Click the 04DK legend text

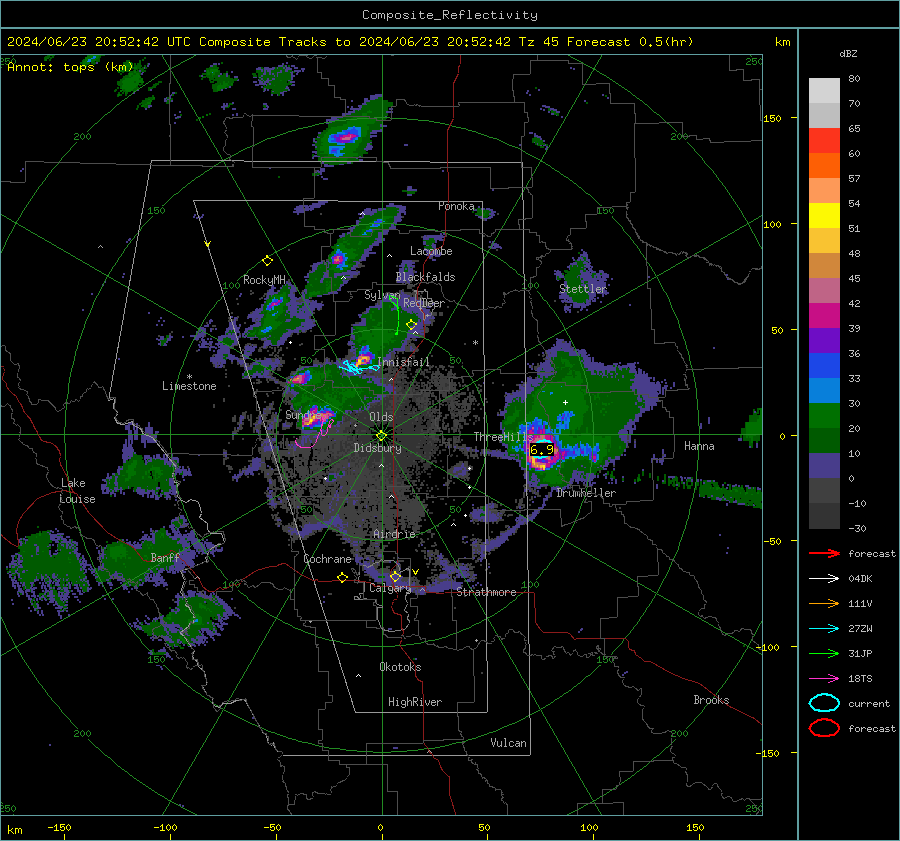(x=860, y=579)
